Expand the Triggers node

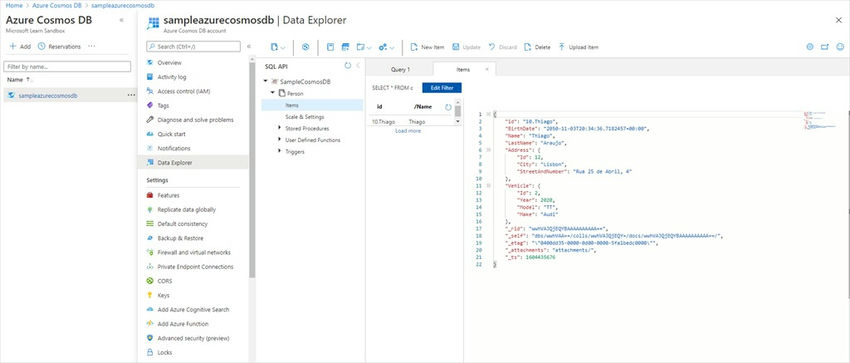point(280,152)
